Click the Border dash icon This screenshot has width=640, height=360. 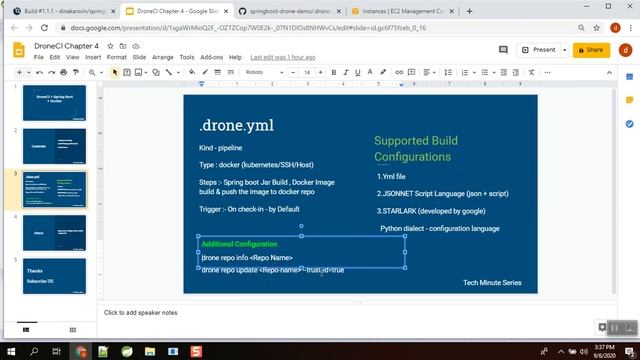tap(231, 73)
